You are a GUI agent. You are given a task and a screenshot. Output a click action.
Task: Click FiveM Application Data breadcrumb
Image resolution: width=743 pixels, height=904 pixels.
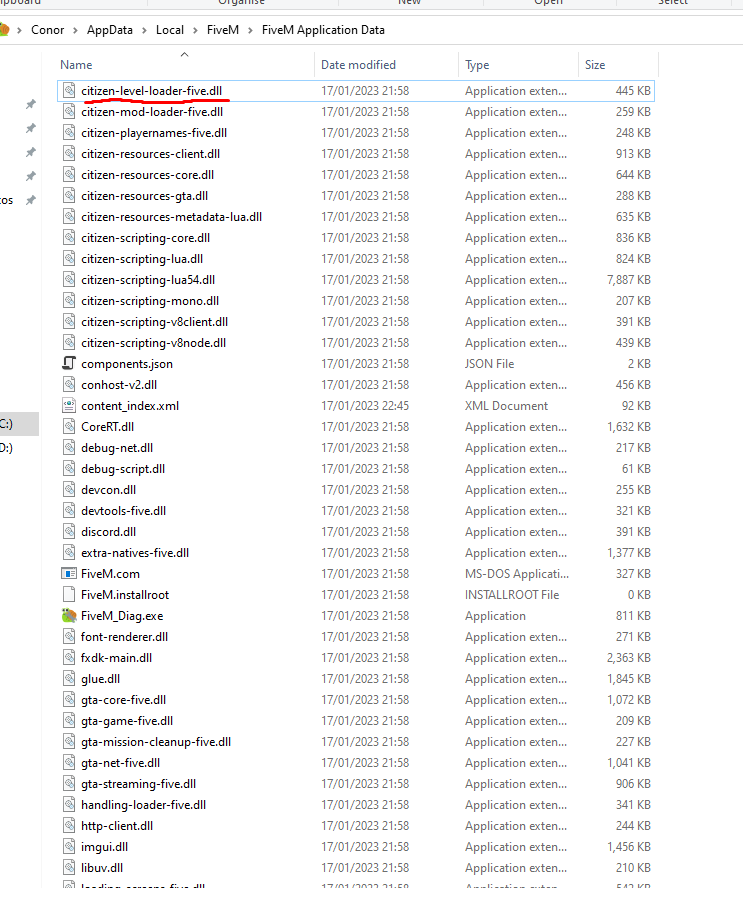323,30
